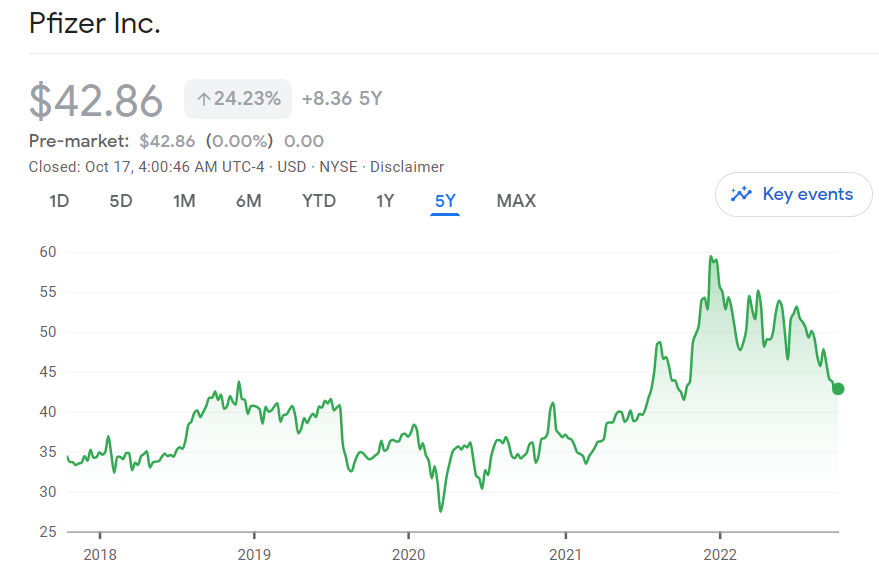The width and height of the screenshot is (879, 569).
Task: Click the Pfizer Inc. heading
Action: coord(95,23)
